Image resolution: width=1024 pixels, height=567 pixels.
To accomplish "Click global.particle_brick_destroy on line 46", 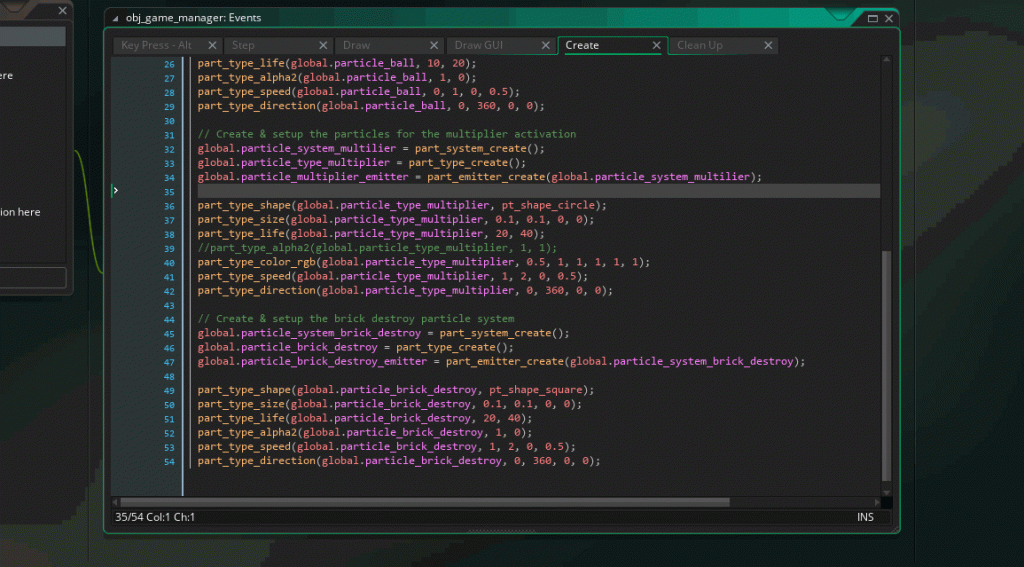I will tap(288, 347).
